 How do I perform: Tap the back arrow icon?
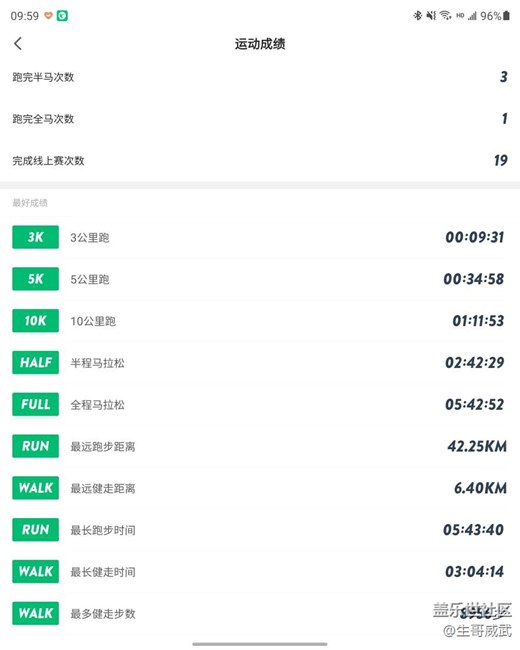pyautogui.click(x=18, y=44)
